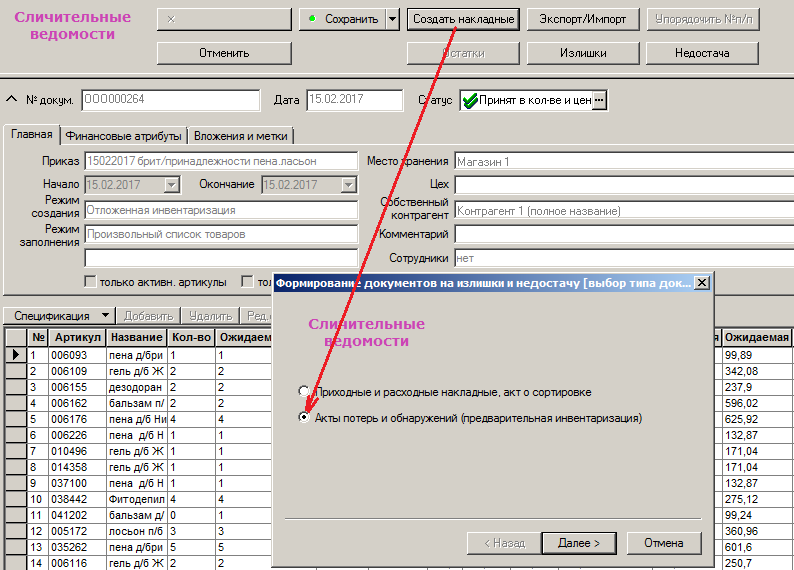Screen dimensions: 794x570
Task: Click the Фитодепил name cell
Action: tap(136, 499)
